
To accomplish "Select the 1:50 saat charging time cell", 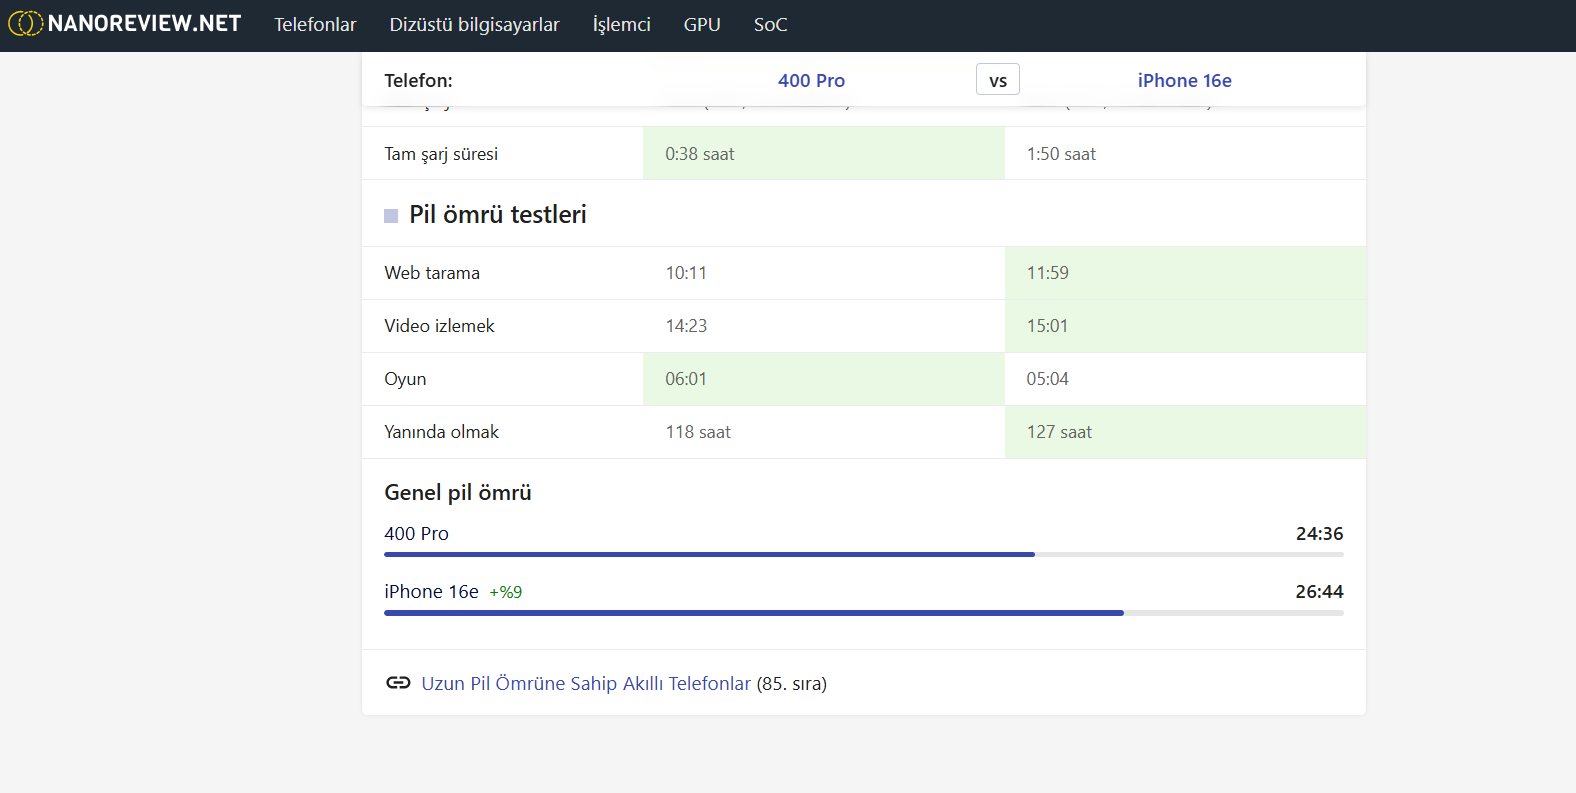I will point(1185,153).
